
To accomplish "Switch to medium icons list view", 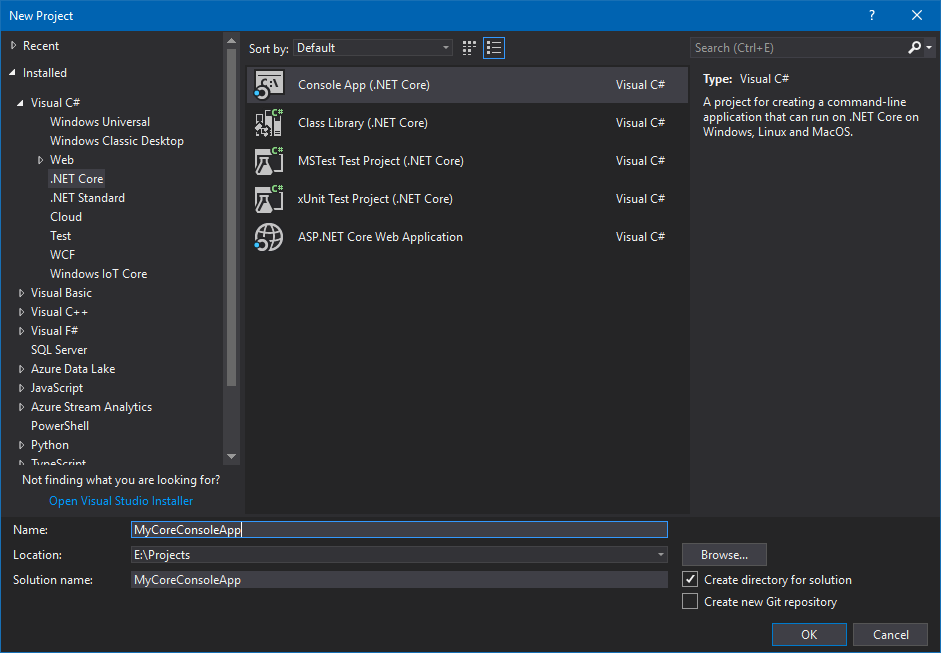I will [494, 48].
